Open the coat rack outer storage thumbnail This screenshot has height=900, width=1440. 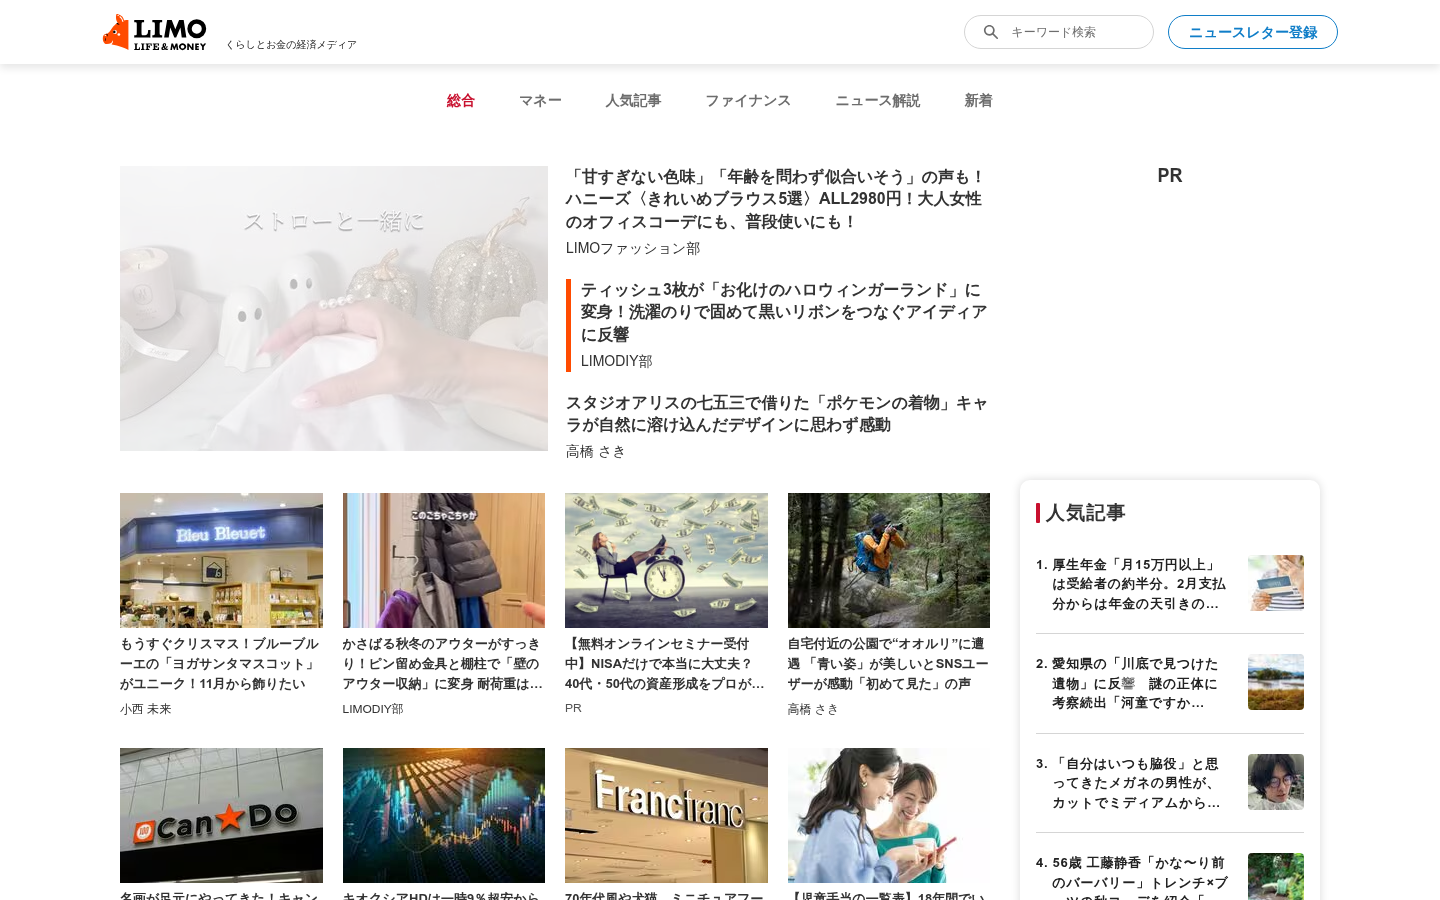[444, 560]
